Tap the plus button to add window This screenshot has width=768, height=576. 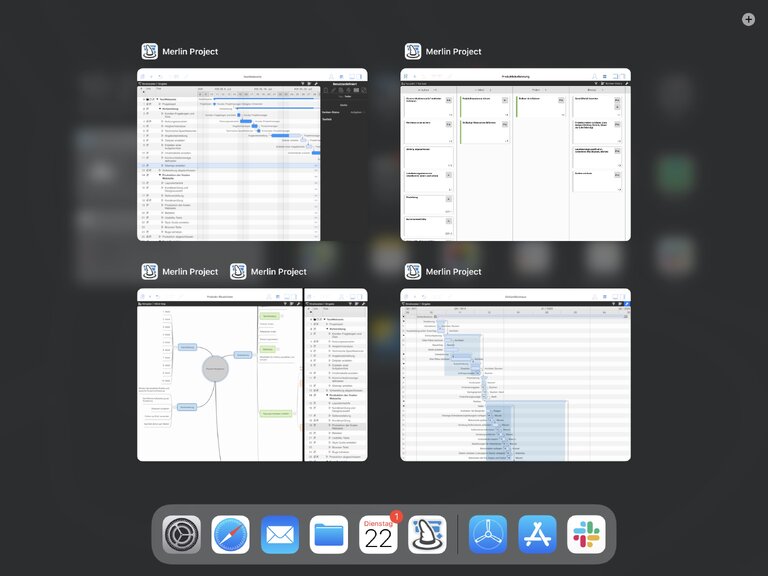pyautogui.click(x=748, y=19)
